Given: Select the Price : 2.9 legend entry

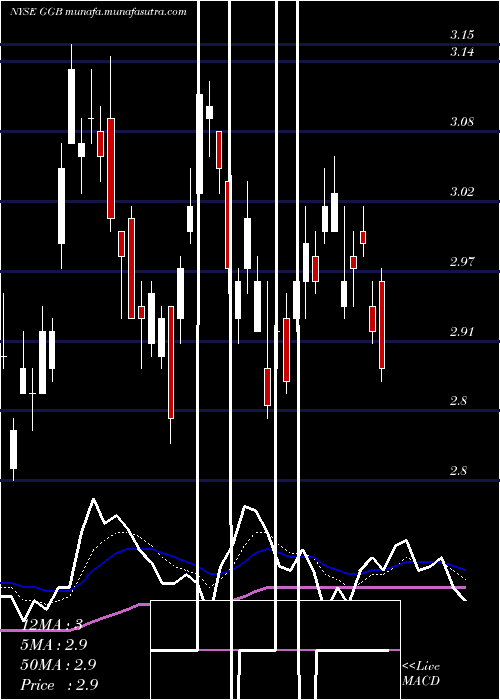Looking at the screenshot, I should pyautogui.click(x=59, y=685).
